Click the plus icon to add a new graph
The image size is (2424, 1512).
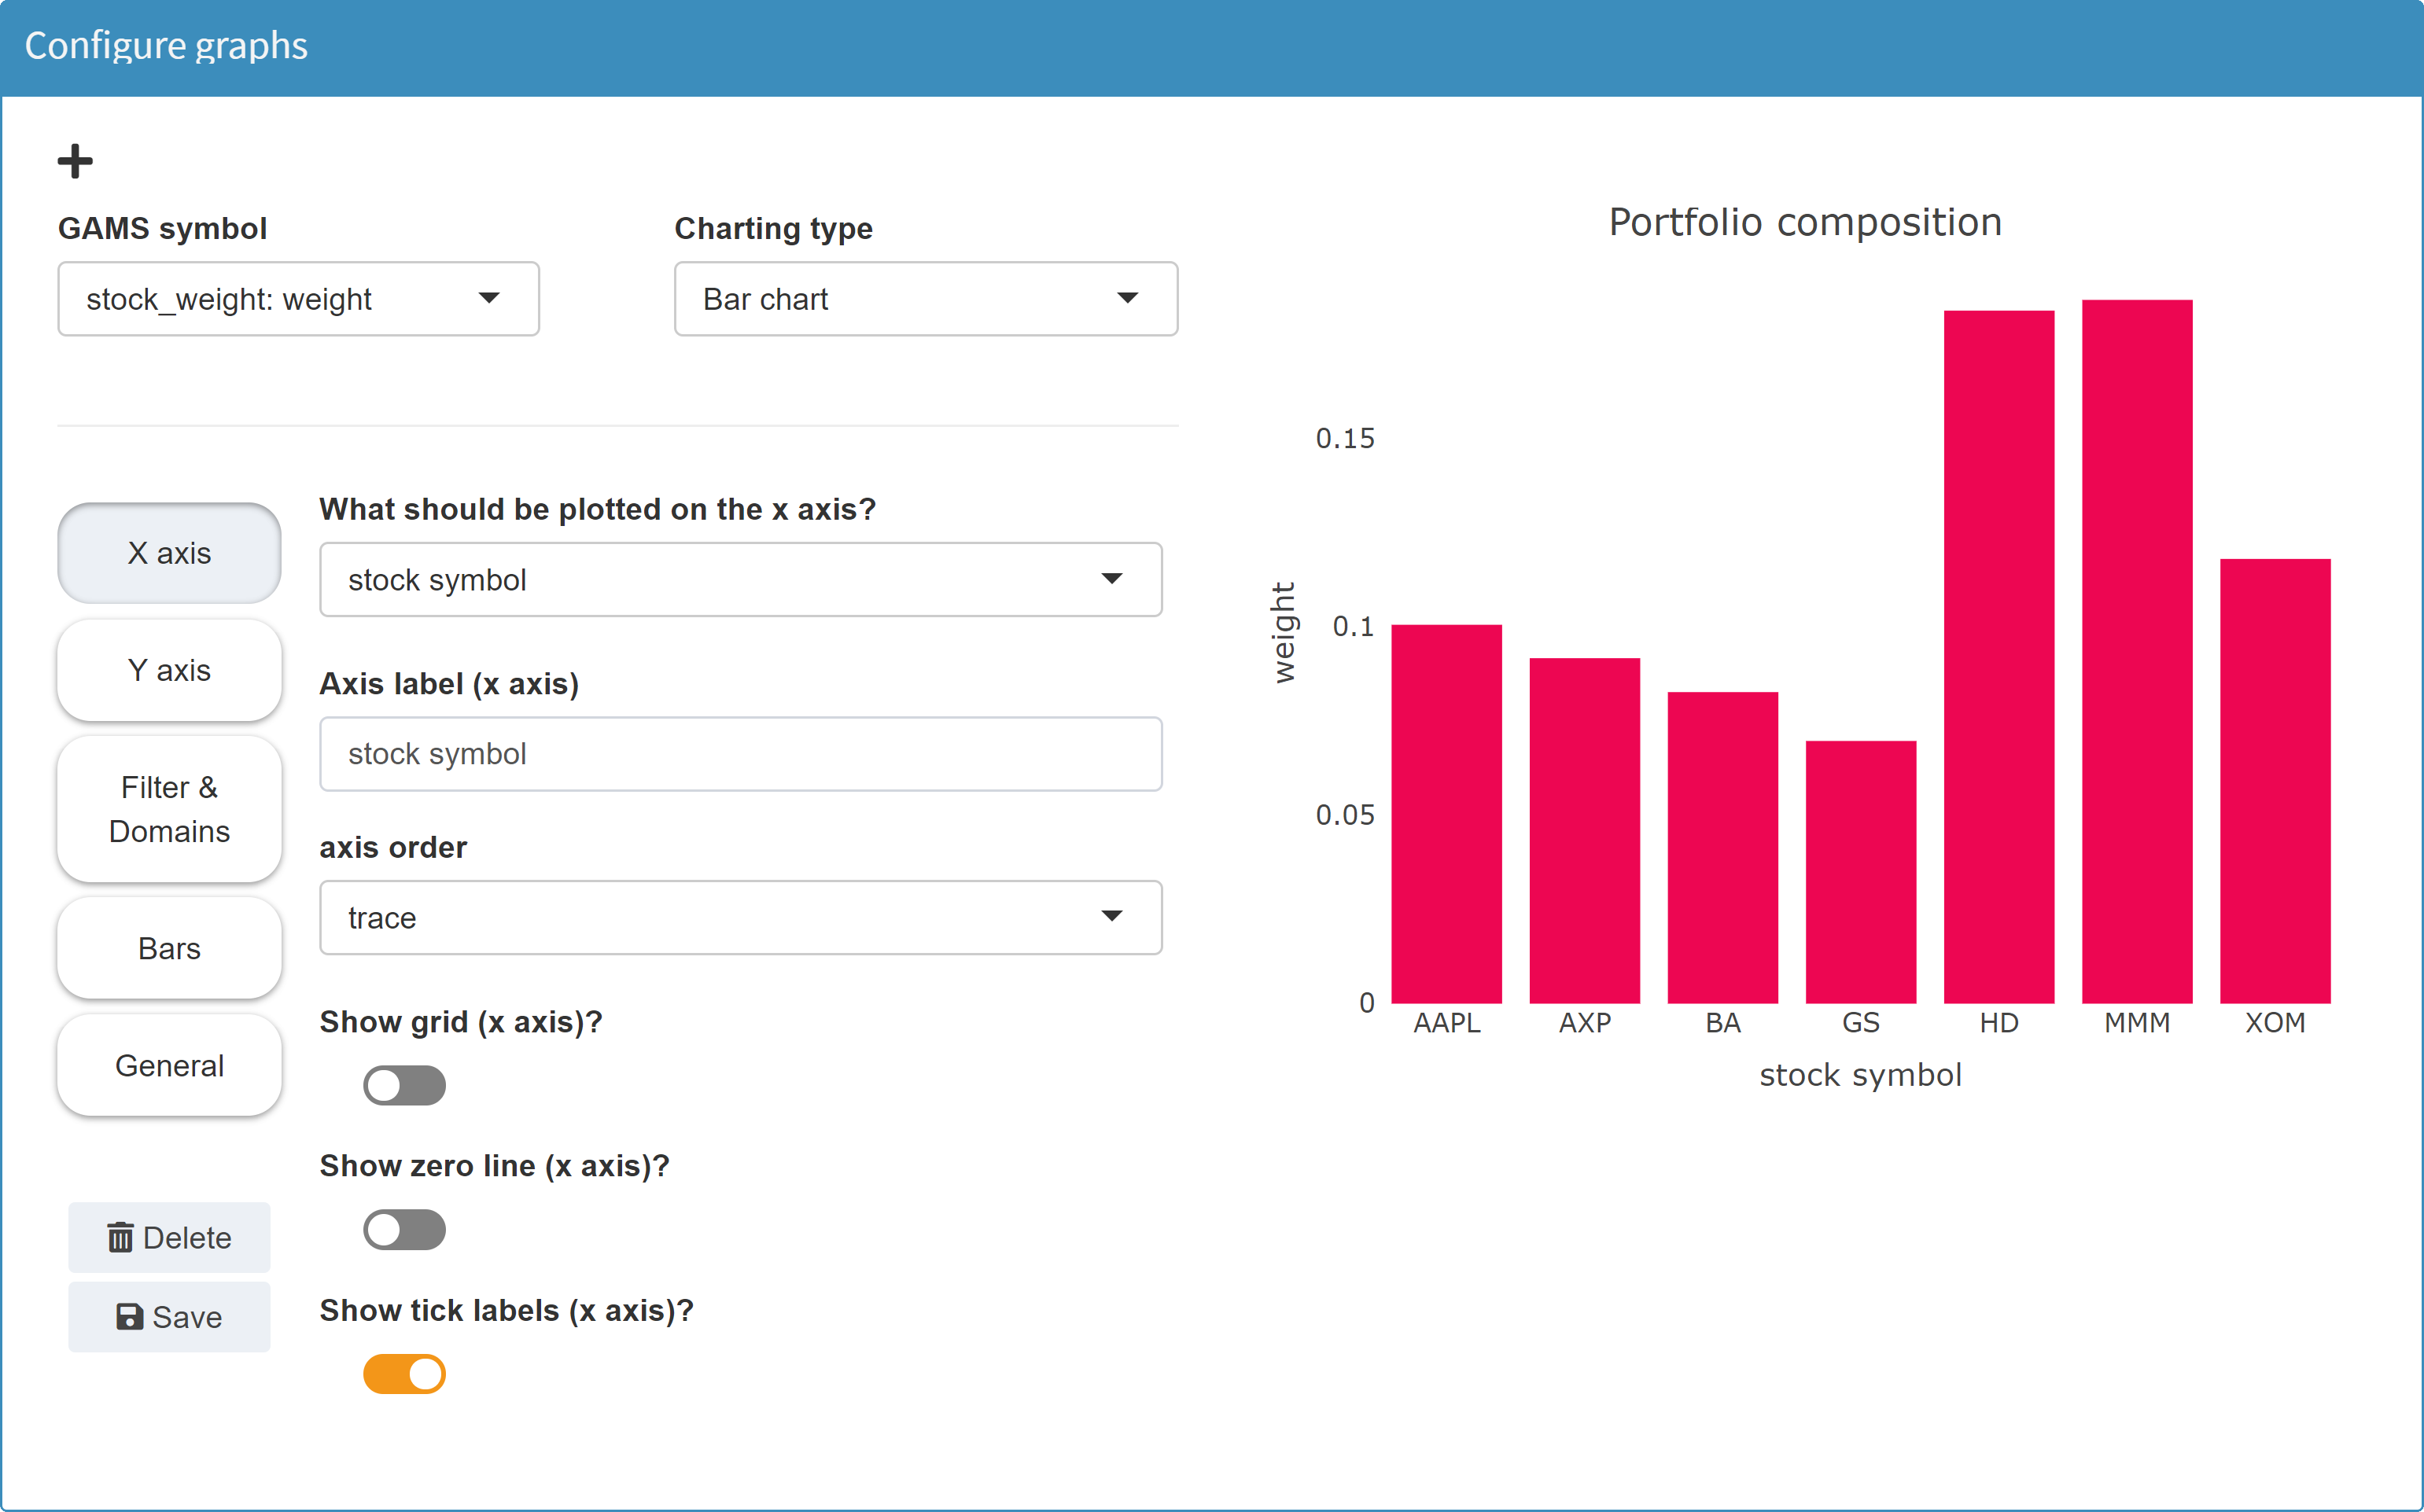click(74, 160)
